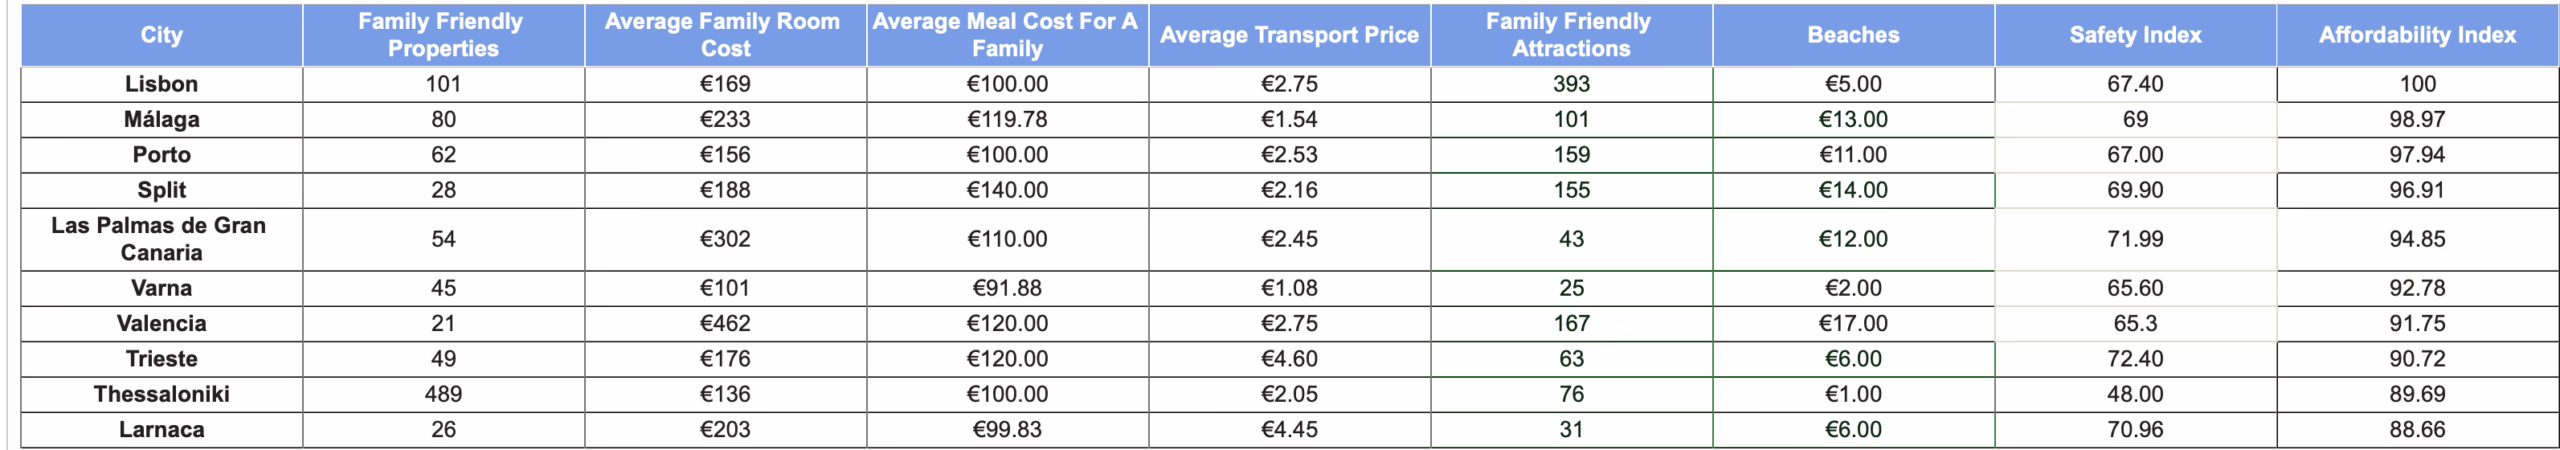
Task: Click the Larnaca row label
Action: tap(161, 430)
